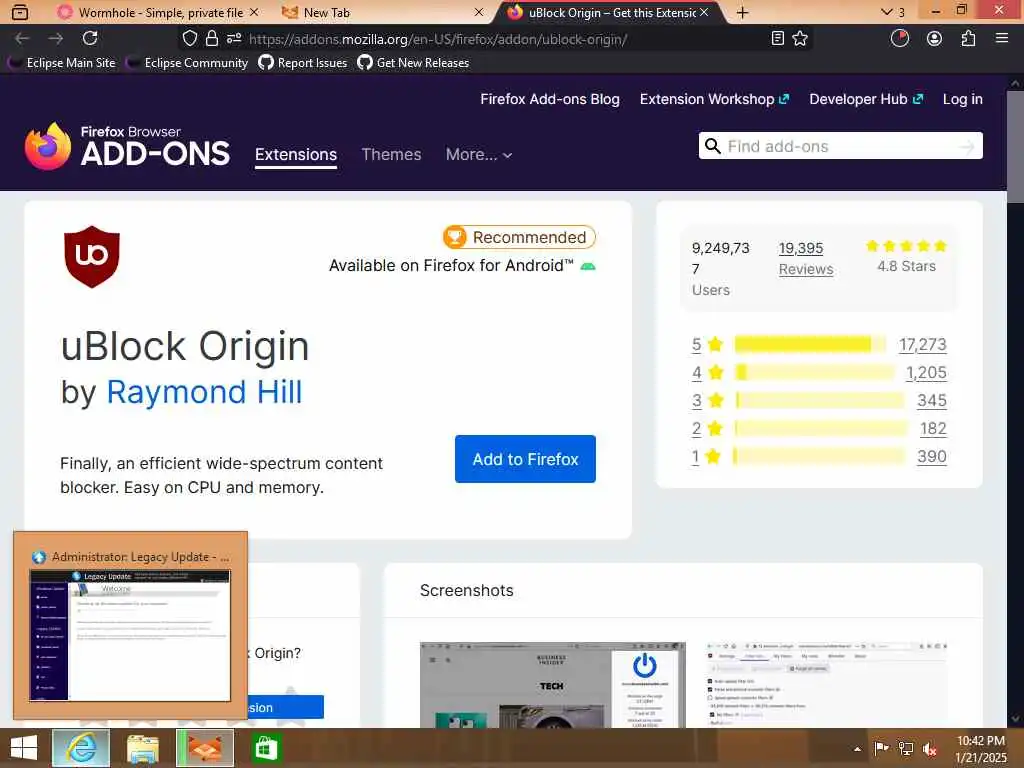Click Add to Firefox button
This screenshot has width=1024, height=768.
coord(525,459)
